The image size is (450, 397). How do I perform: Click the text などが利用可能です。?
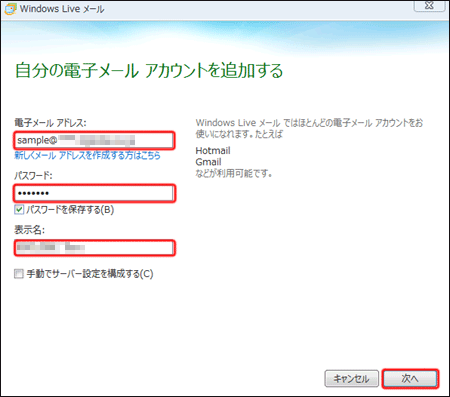234,173
